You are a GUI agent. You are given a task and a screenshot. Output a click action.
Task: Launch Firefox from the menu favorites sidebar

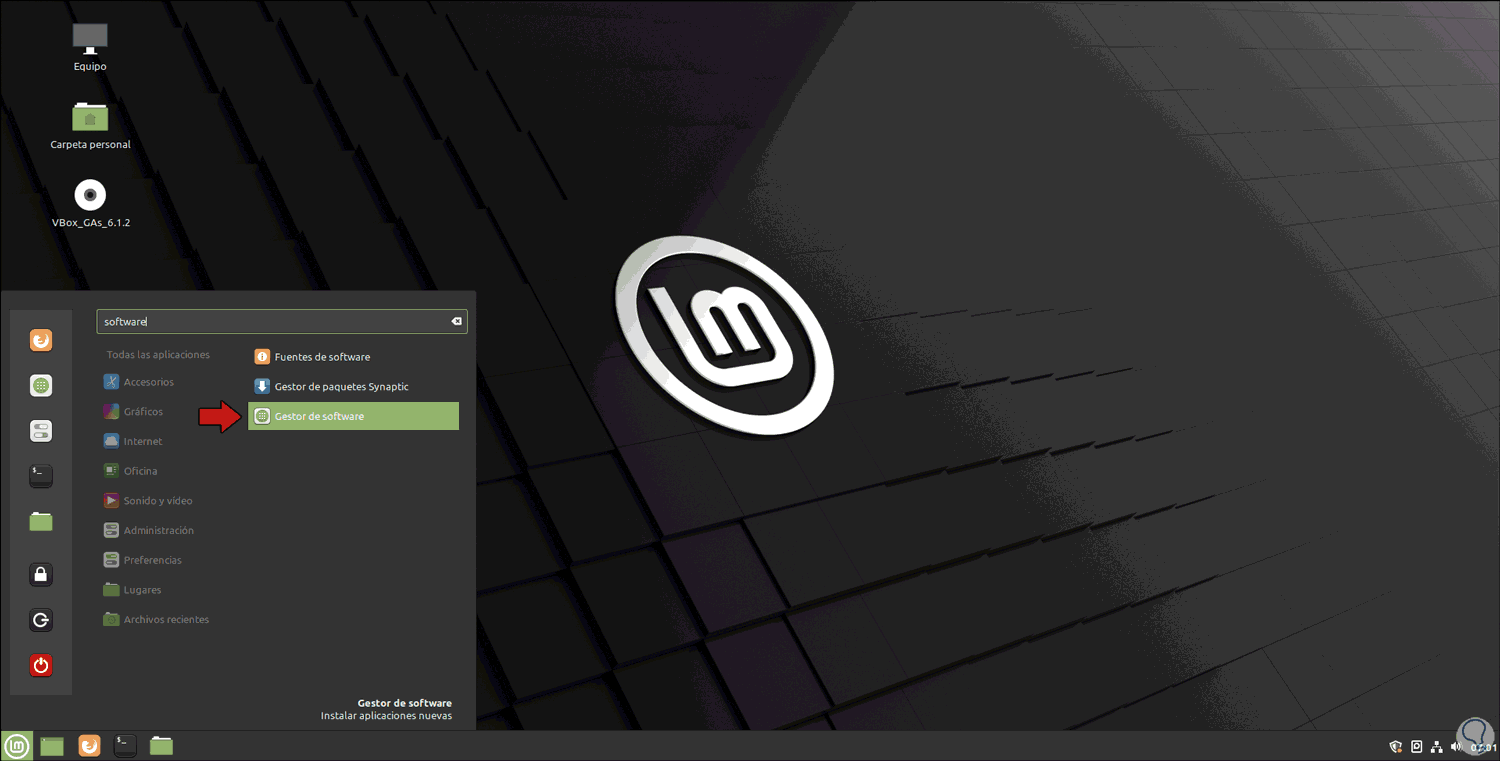coord(41,341)
